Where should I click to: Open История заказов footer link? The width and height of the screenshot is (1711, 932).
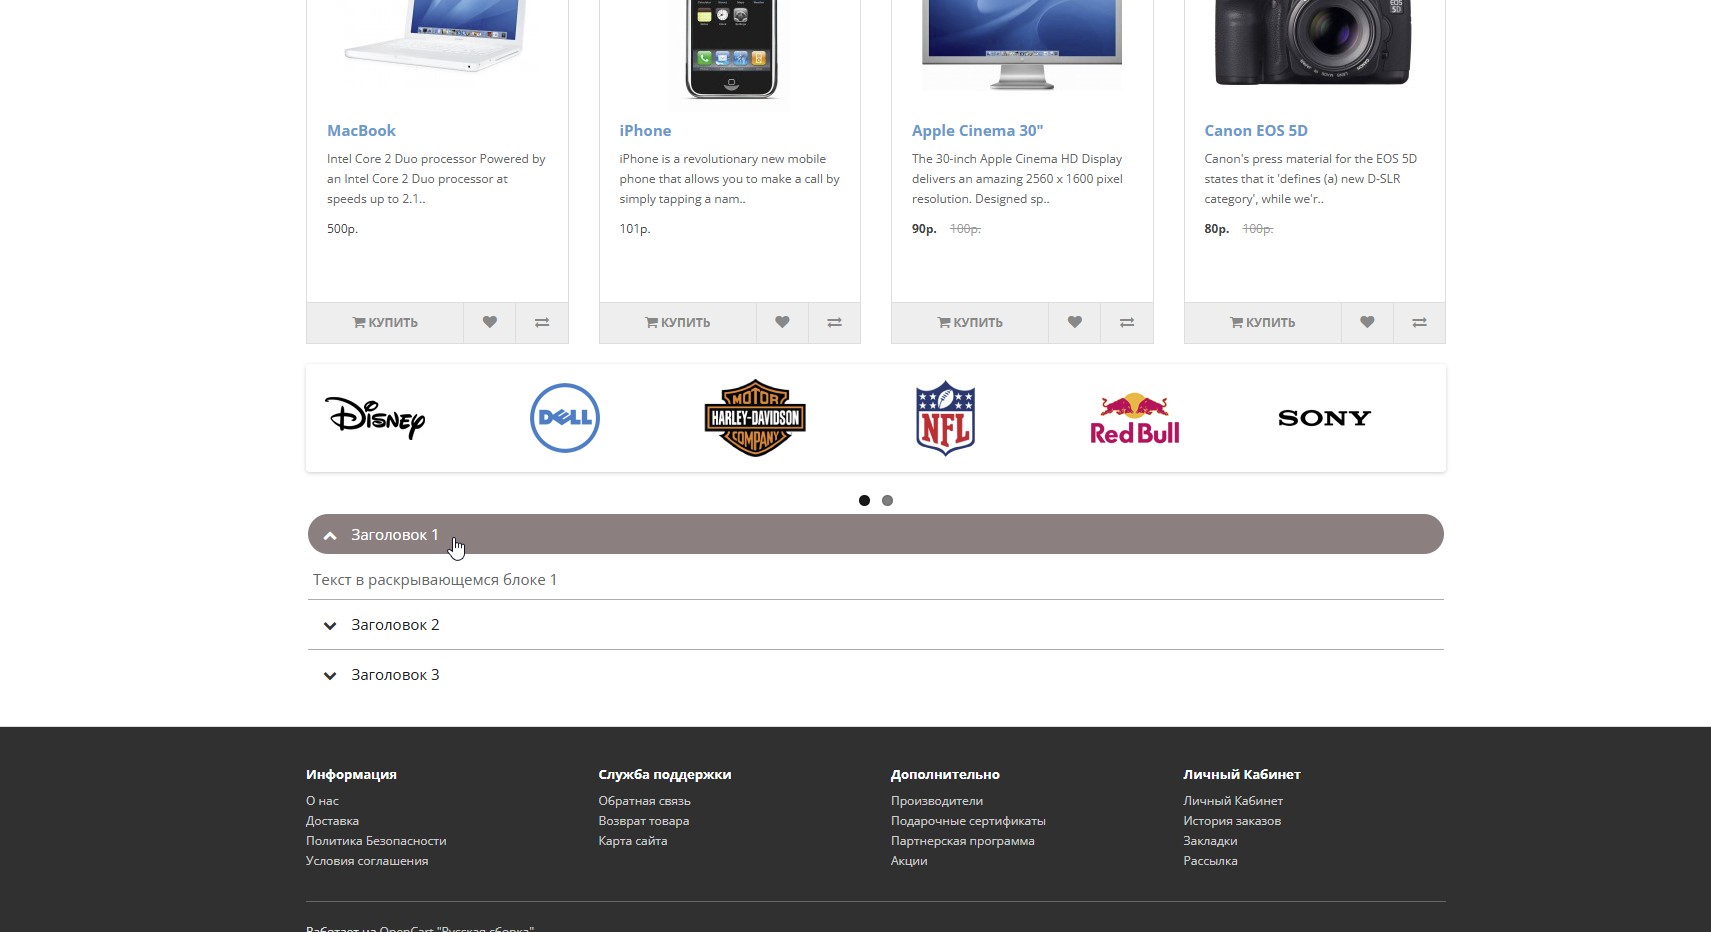pos(1232,821)
